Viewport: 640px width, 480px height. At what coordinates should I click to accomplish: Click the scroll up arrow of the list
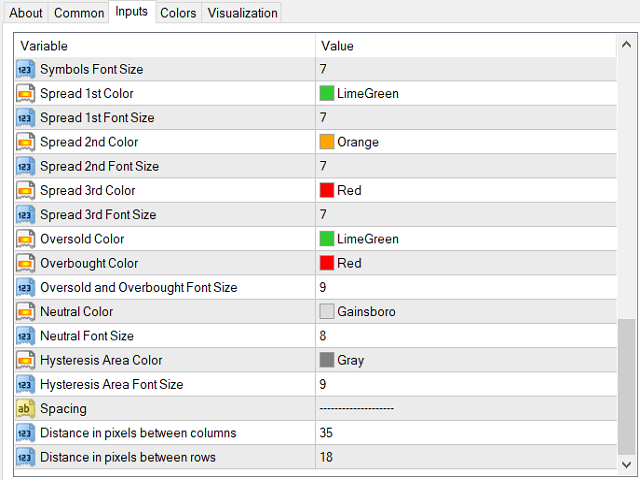pyautogui.click(x=626, y=46)
